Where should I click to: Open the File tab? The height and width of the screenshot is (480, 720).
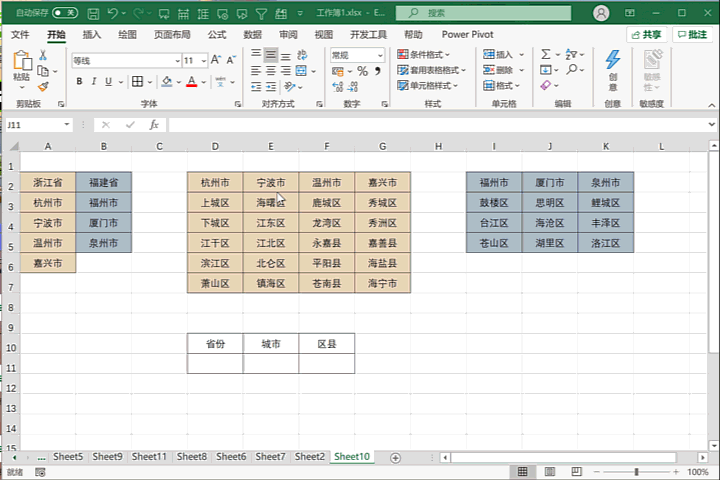coord(20,34)
